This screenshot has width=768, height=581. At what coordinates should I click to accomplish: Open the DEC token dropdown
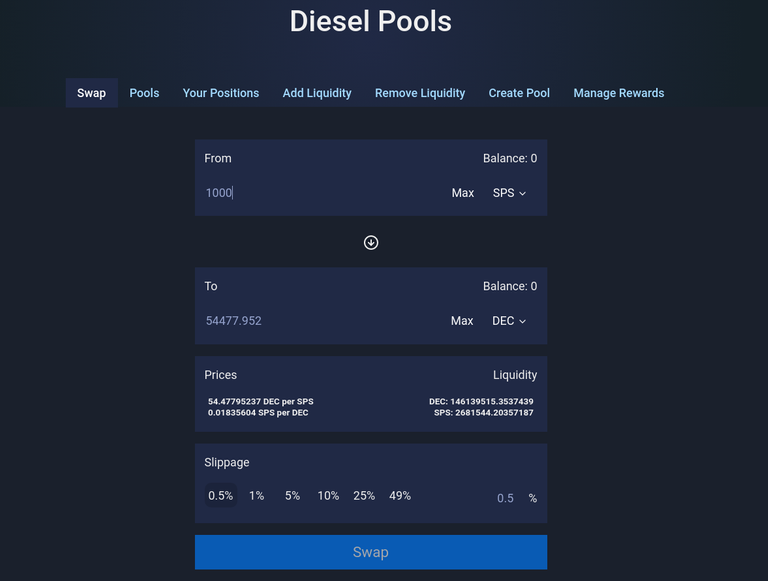tap(509, 321)
